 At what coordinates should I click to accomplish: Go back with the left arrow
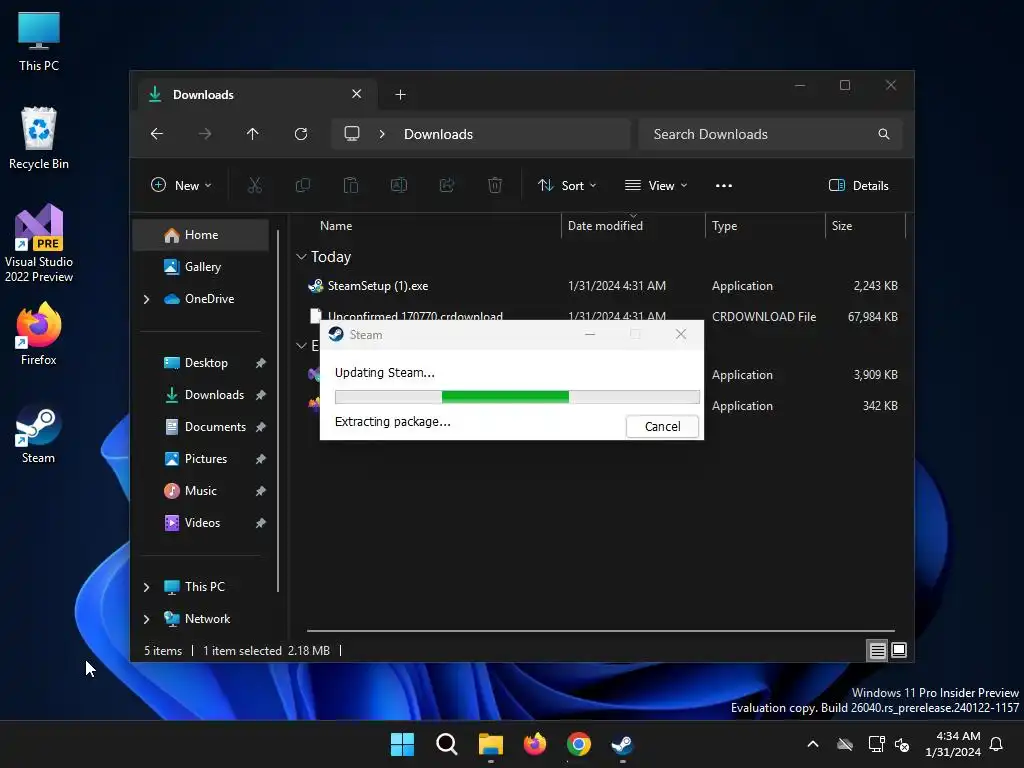click(x=157, y=134)
